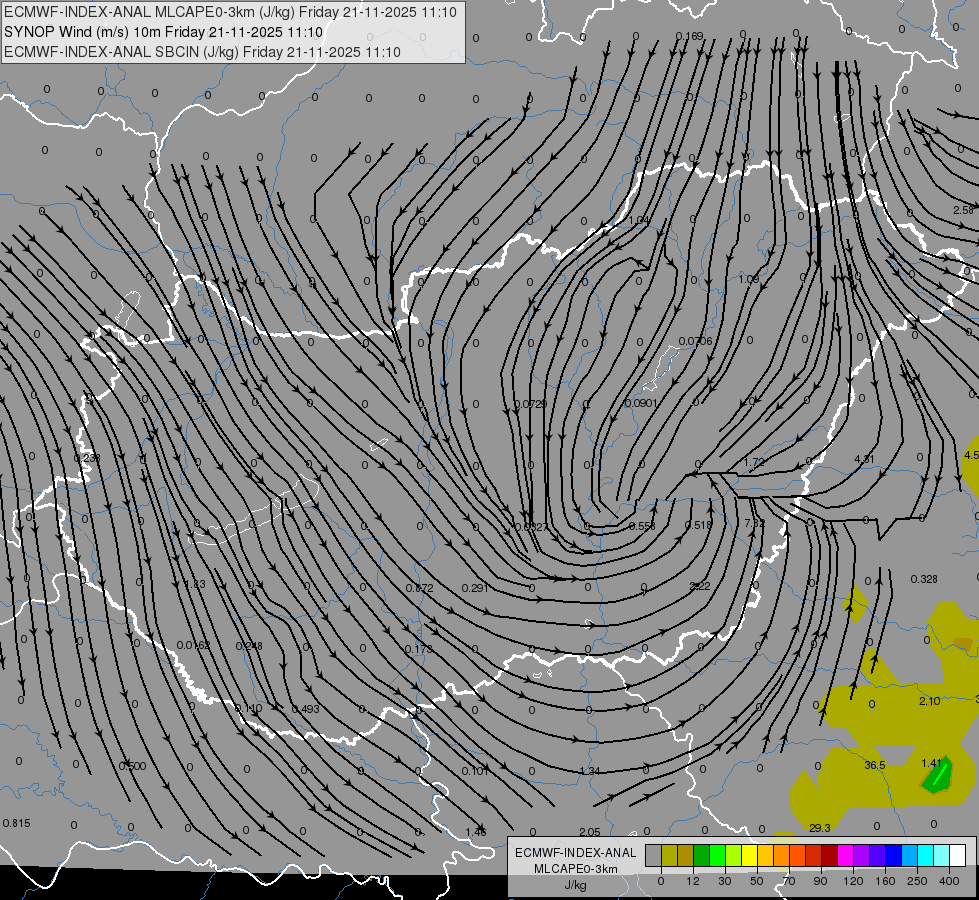Click the map value 0.0729
This screenshot has width=979, height=900.
pos(530,404)
